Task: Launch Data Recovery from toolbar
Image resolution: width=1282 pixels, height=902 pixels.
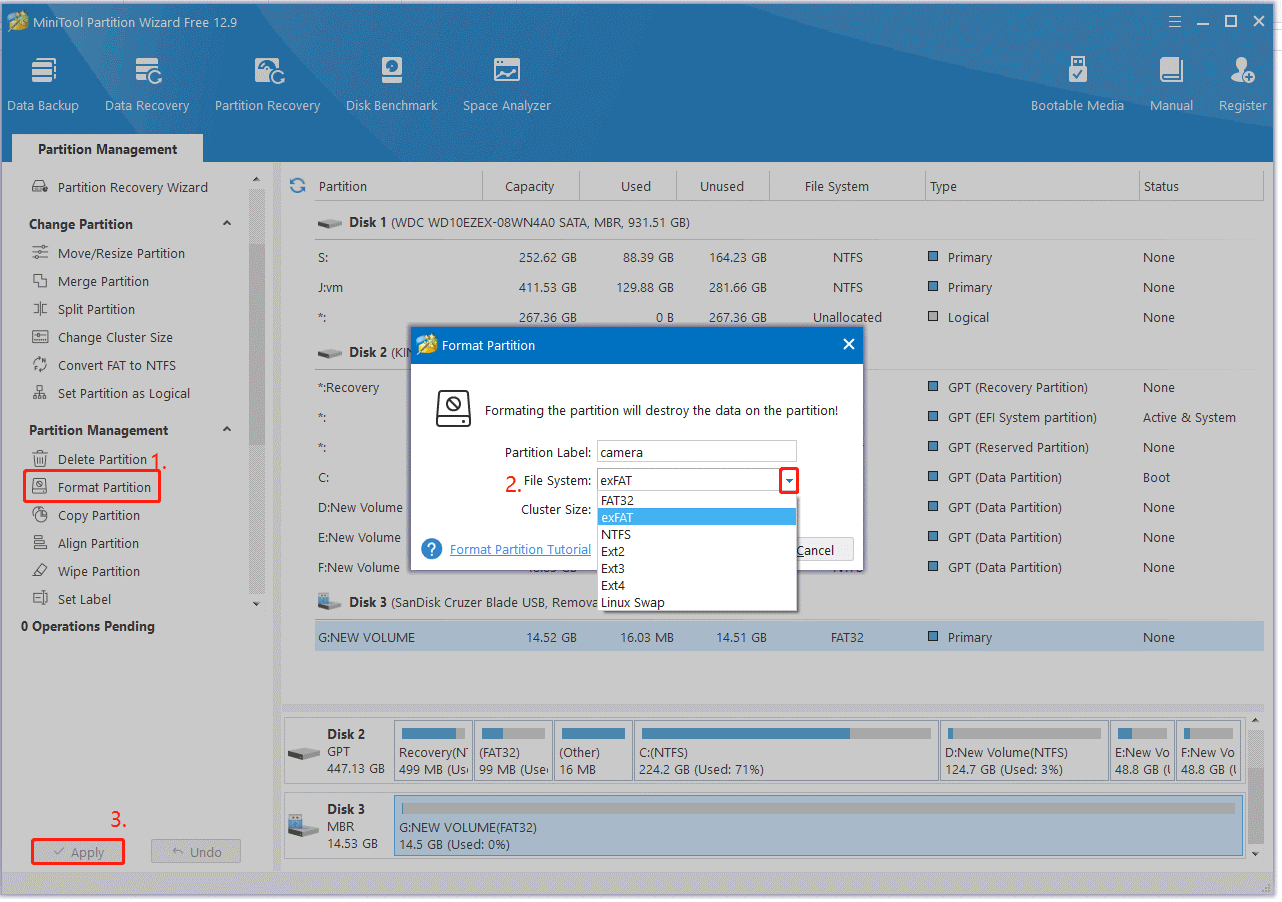Action: click(x=147, y=84)
